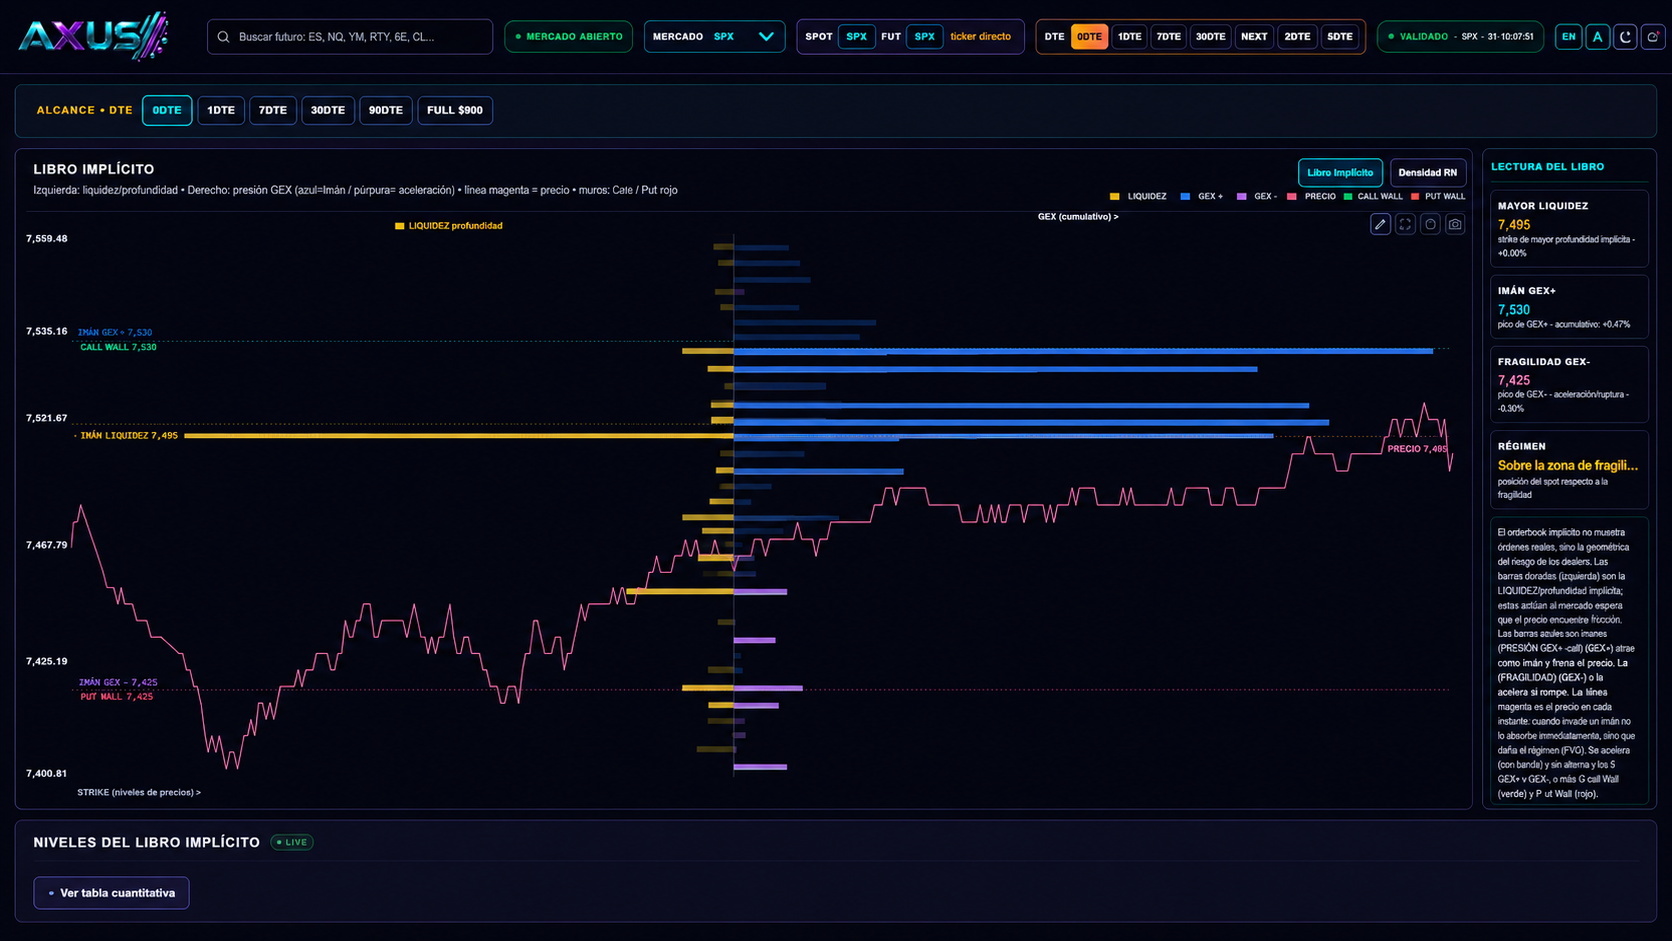
Task: Expand Ver tabla cuantitativa
Action: point(111,893)
